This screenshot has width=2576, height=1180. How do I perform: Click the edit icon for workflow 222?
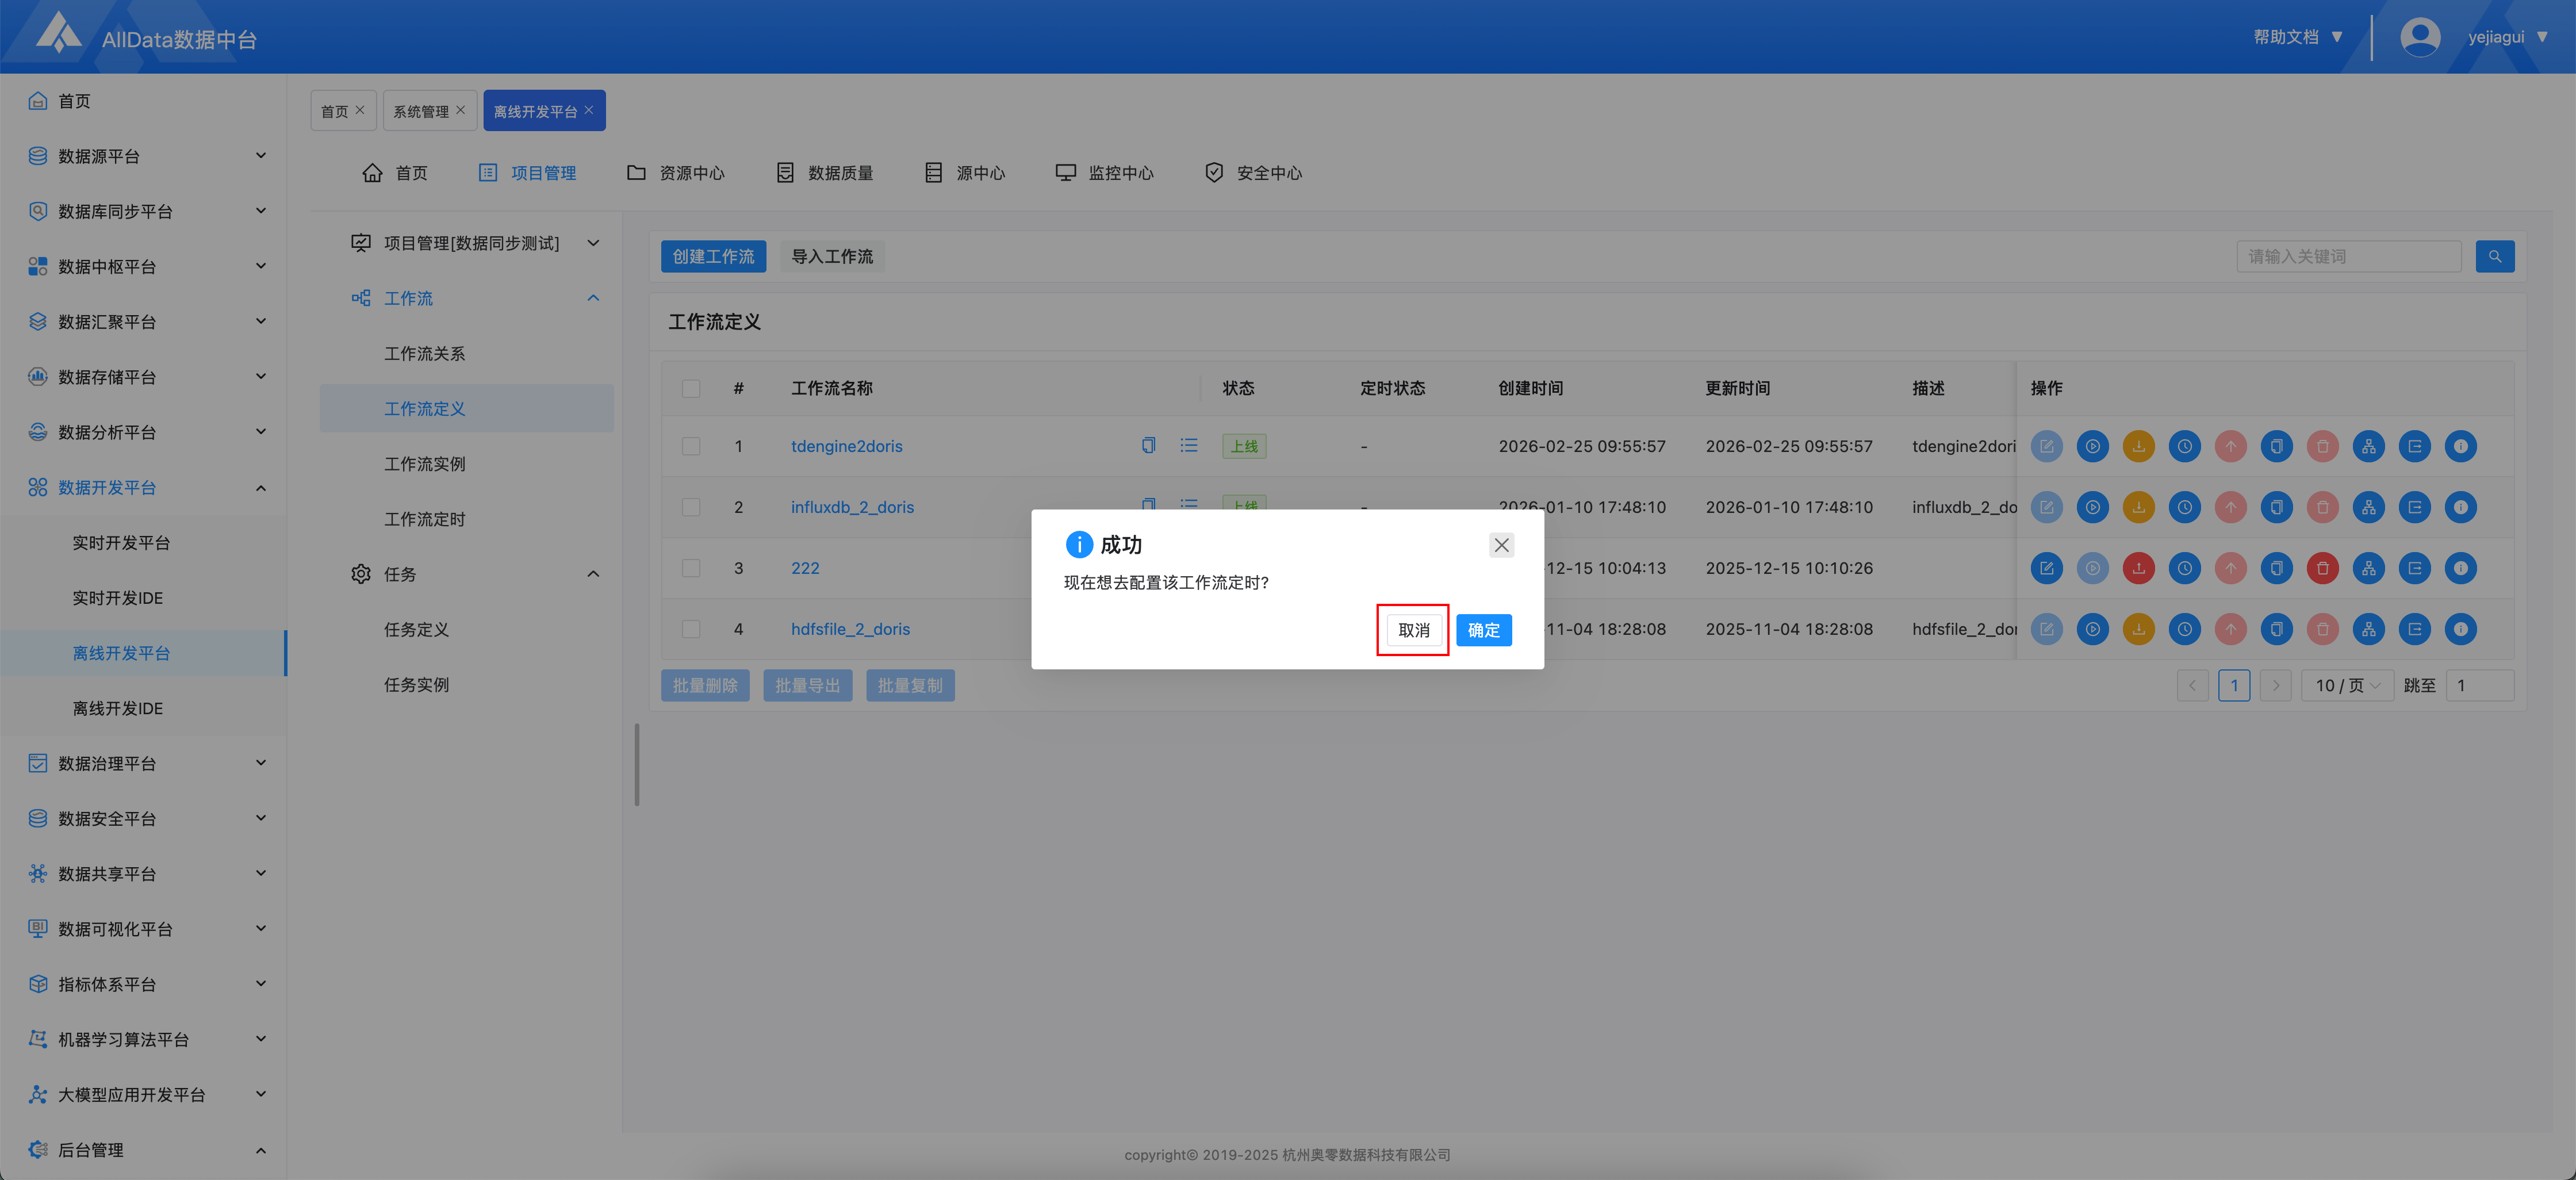[2046, 568]
